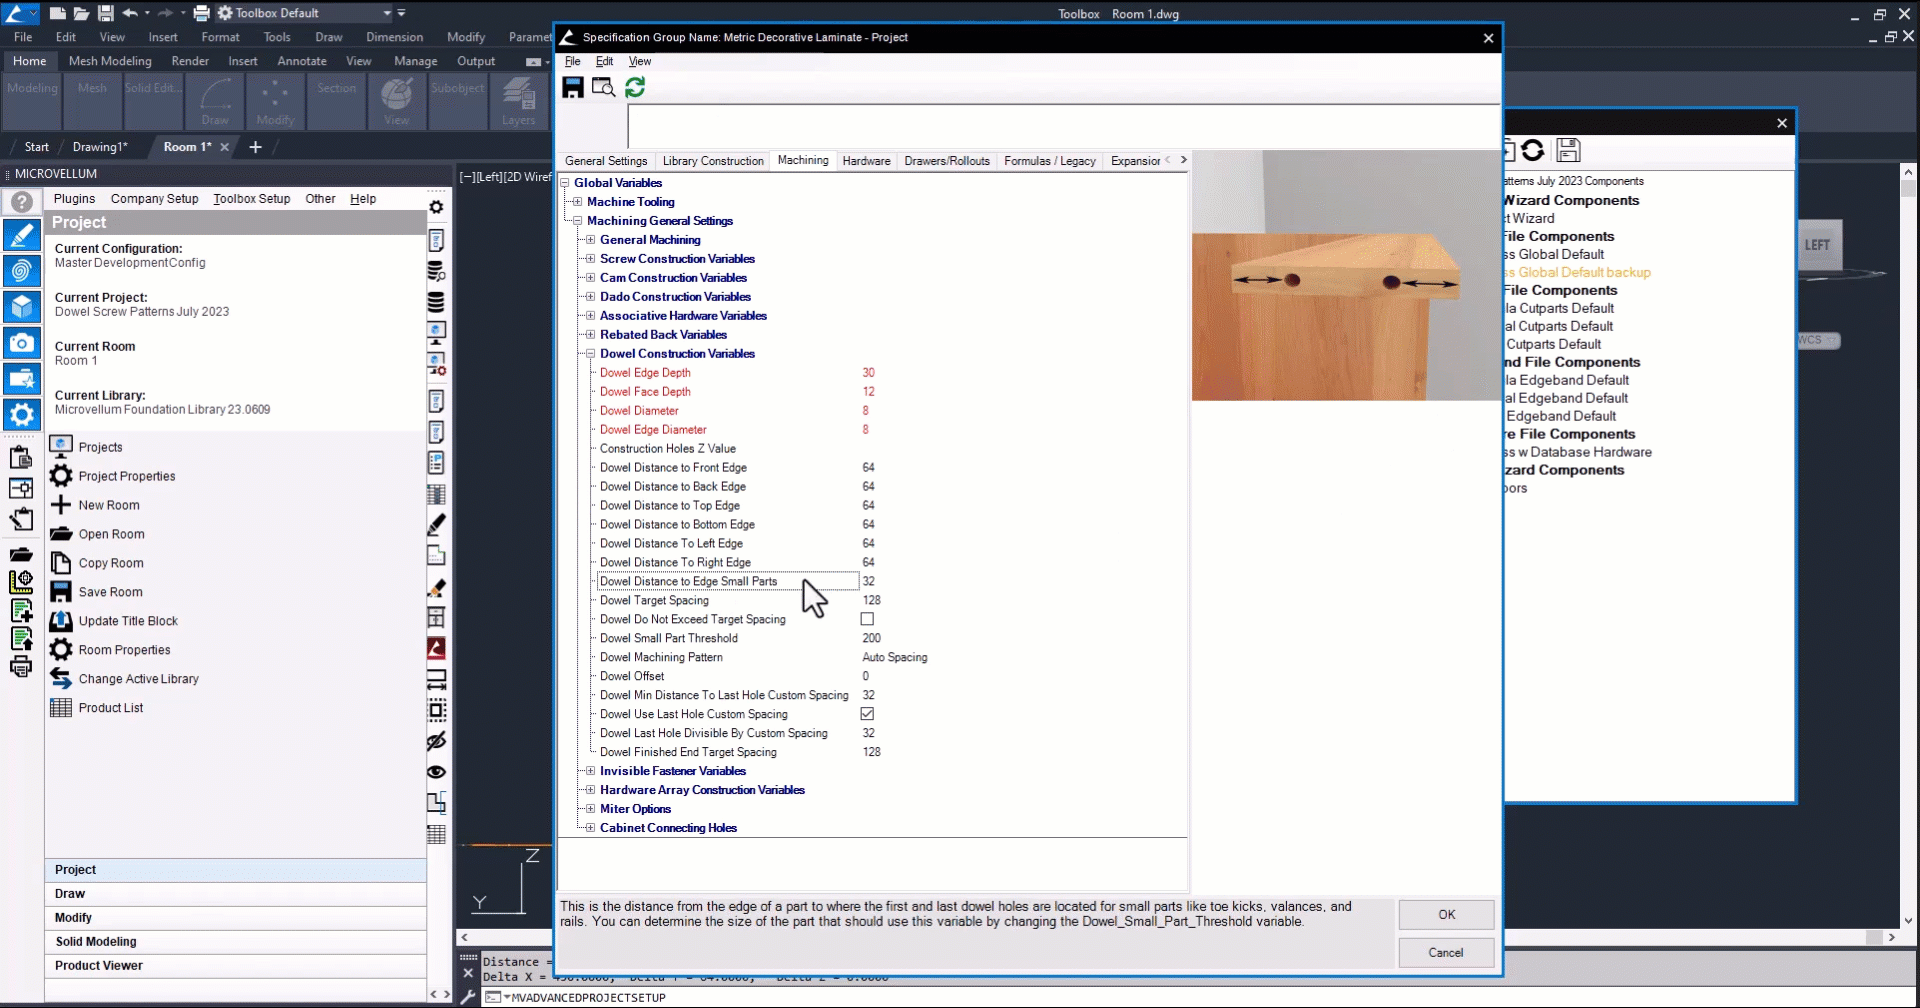This screenshot has width=1920, height=1008.
Task: Open the Toolbox Setup menu
Action: [251, 199]
